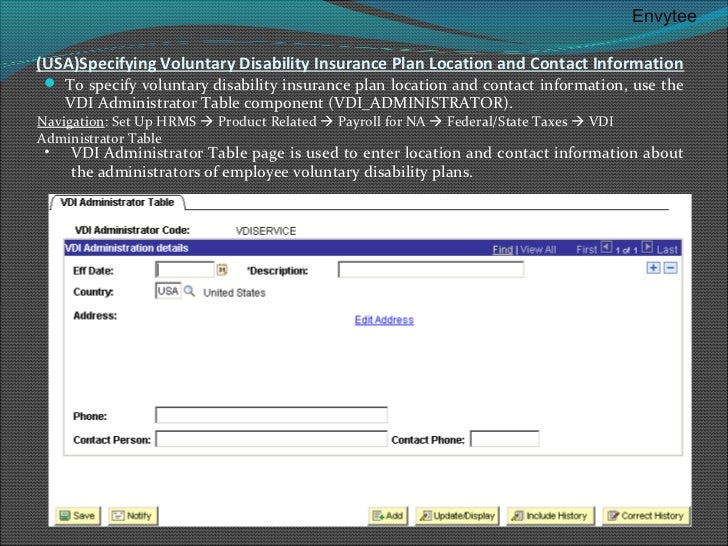Delete the row with minus icon
The width and height of the screenshot is (728, 546).
(x=670, y=268)
